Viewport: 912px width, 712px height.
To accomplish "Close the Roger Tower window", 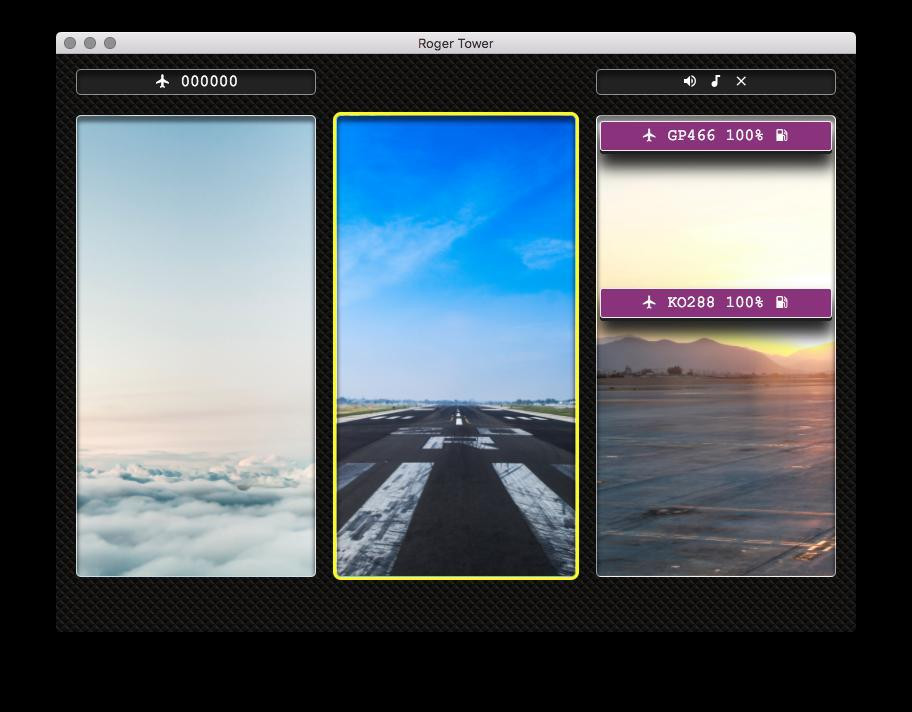I will click(70, 43).
